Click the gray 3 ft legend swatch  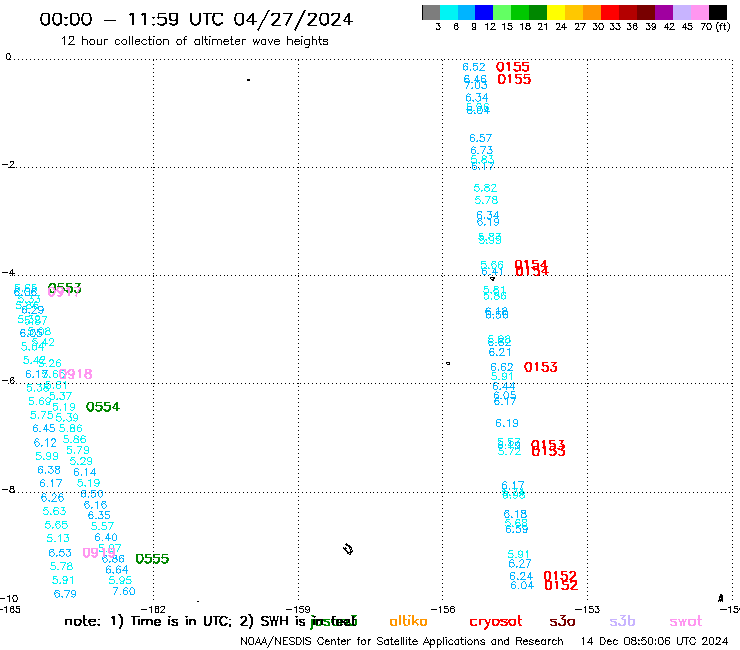point(431,12)
